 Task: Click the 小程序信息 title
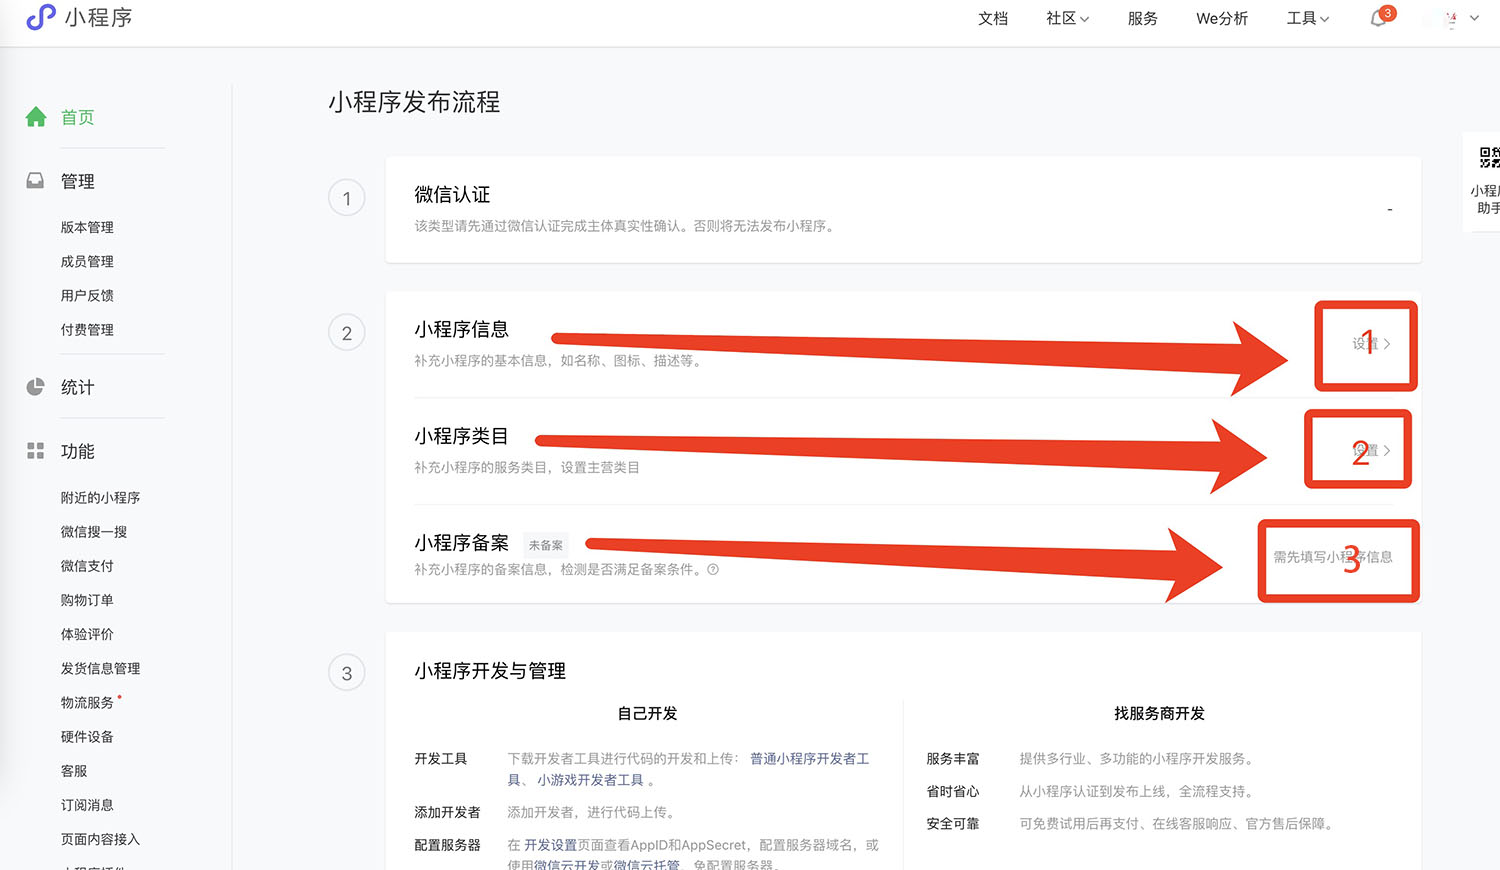click(x=461, y=329)
